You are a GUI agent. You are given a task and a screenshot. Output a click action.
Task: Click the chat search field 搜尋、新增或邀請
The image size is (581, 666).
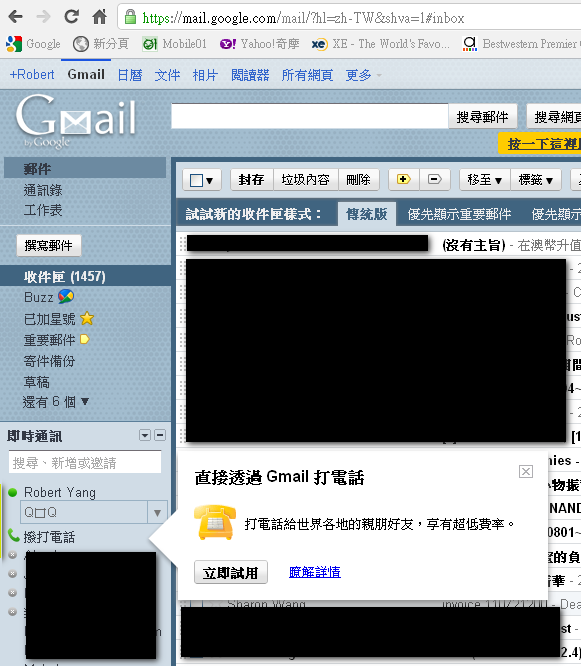pos(85,462)
